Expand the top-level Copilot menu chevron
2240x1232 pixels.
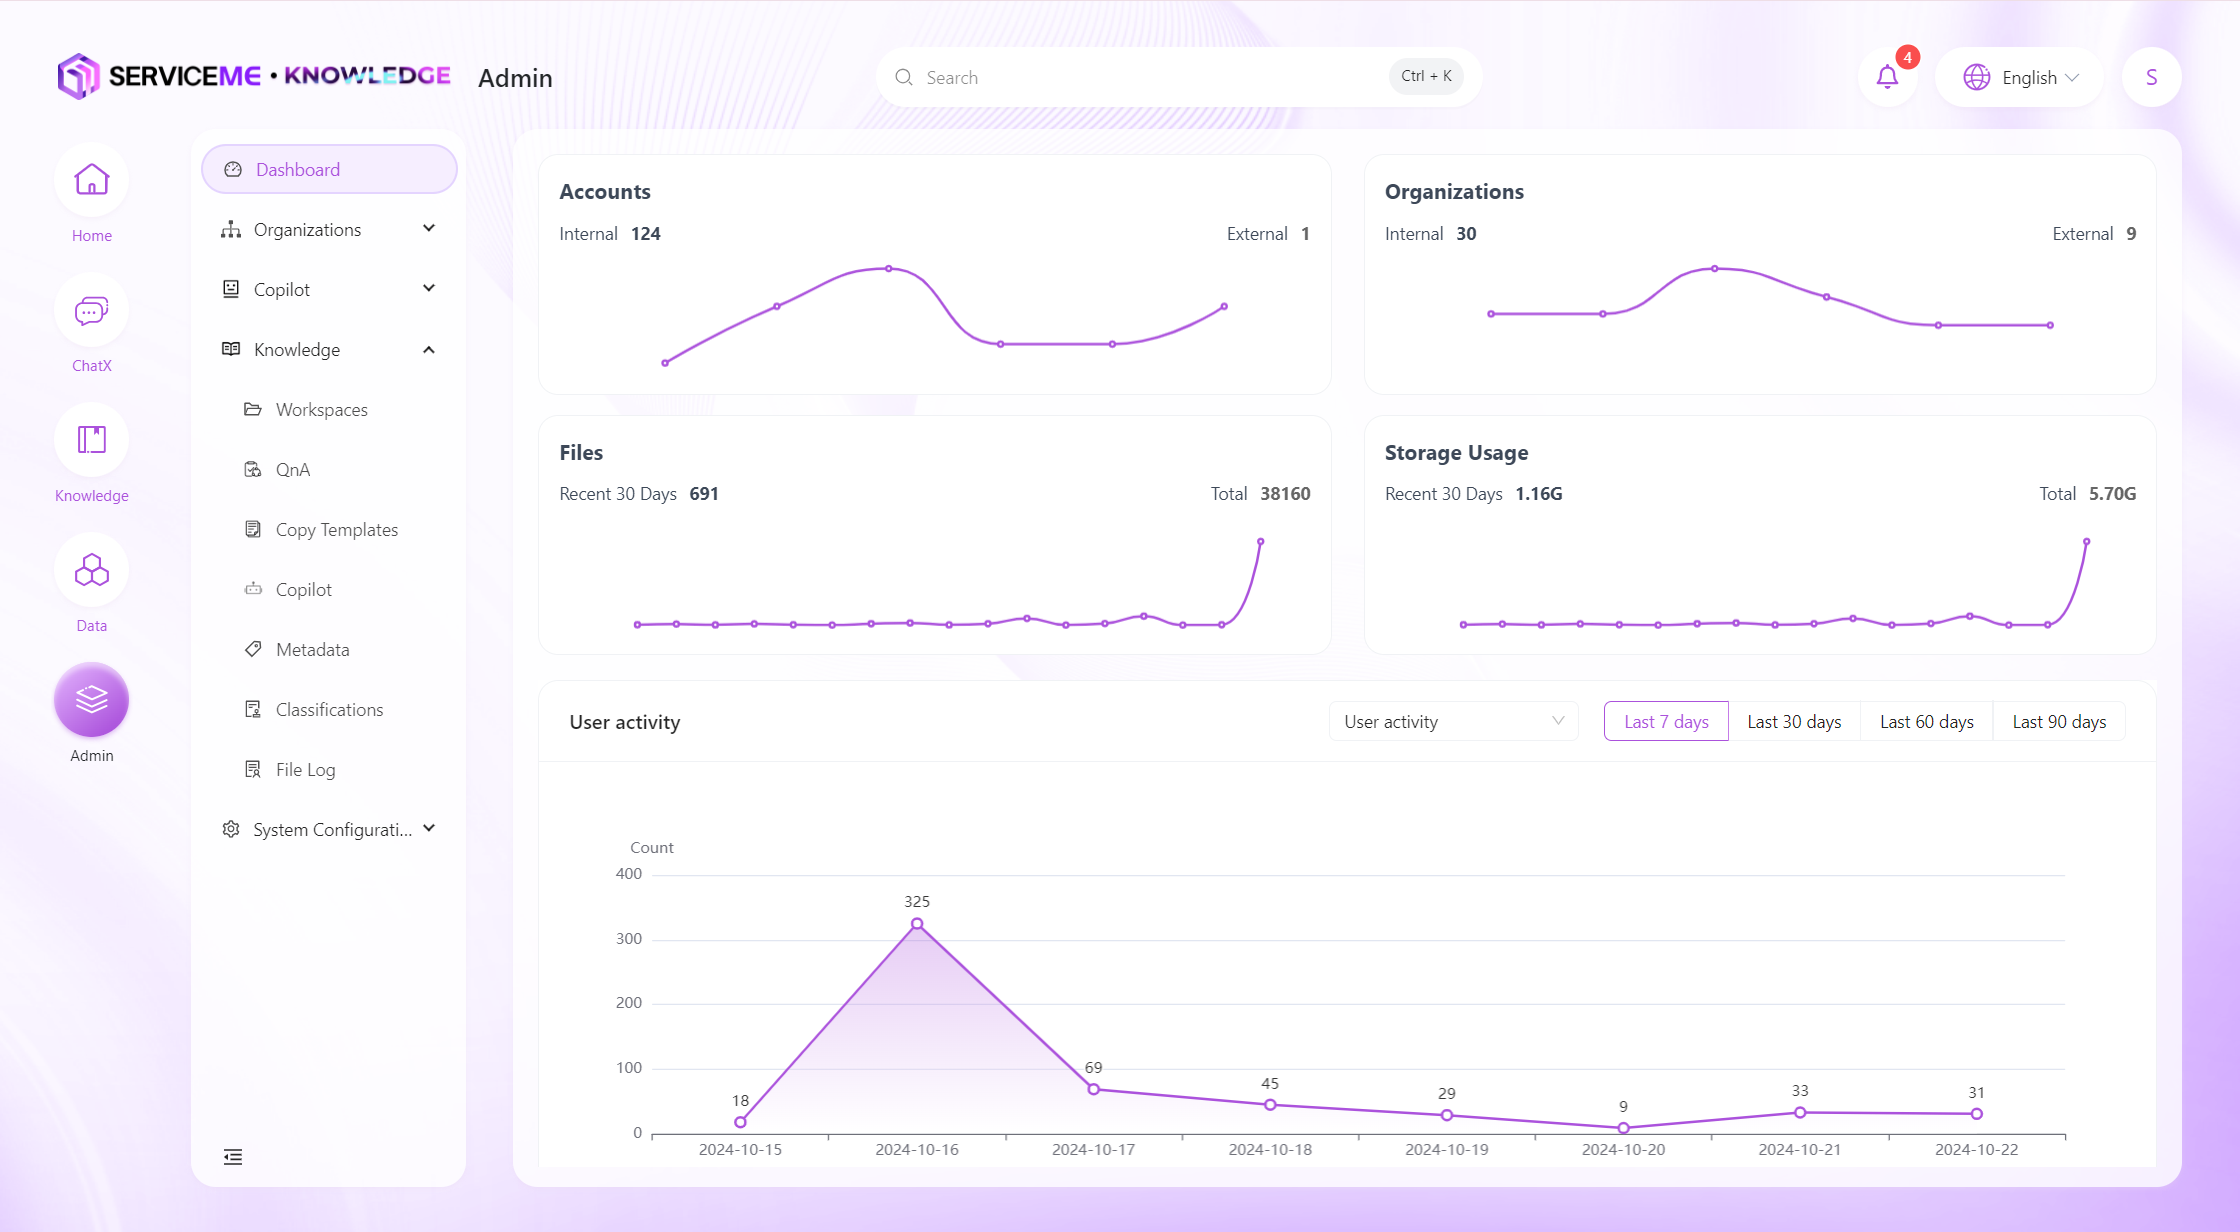coord(429,289)
